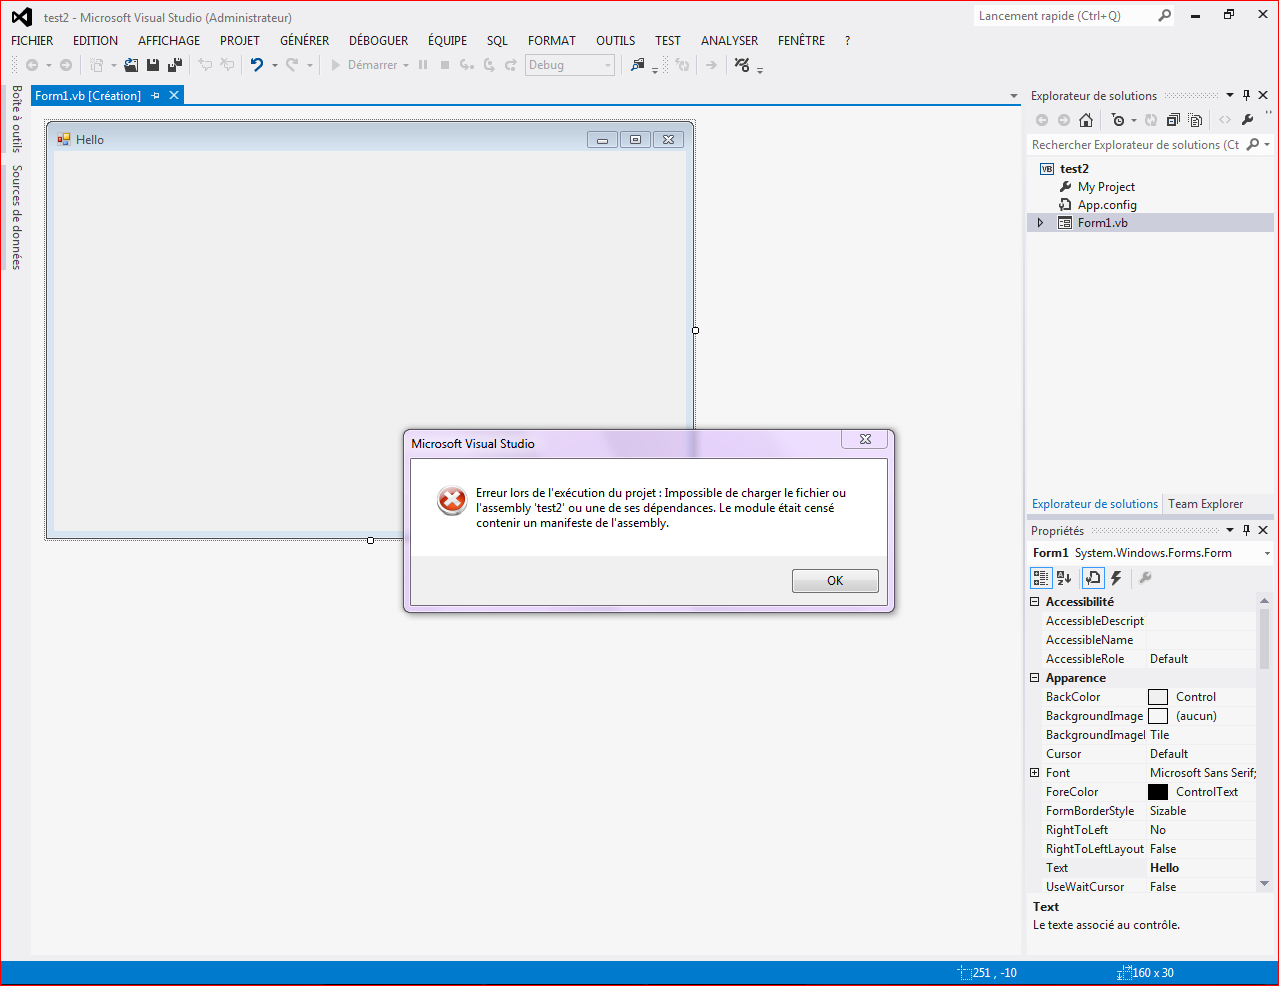Pin the Form1.vb [Création] tab
This screenshot has width=1279, height=986.
point(155,96)
